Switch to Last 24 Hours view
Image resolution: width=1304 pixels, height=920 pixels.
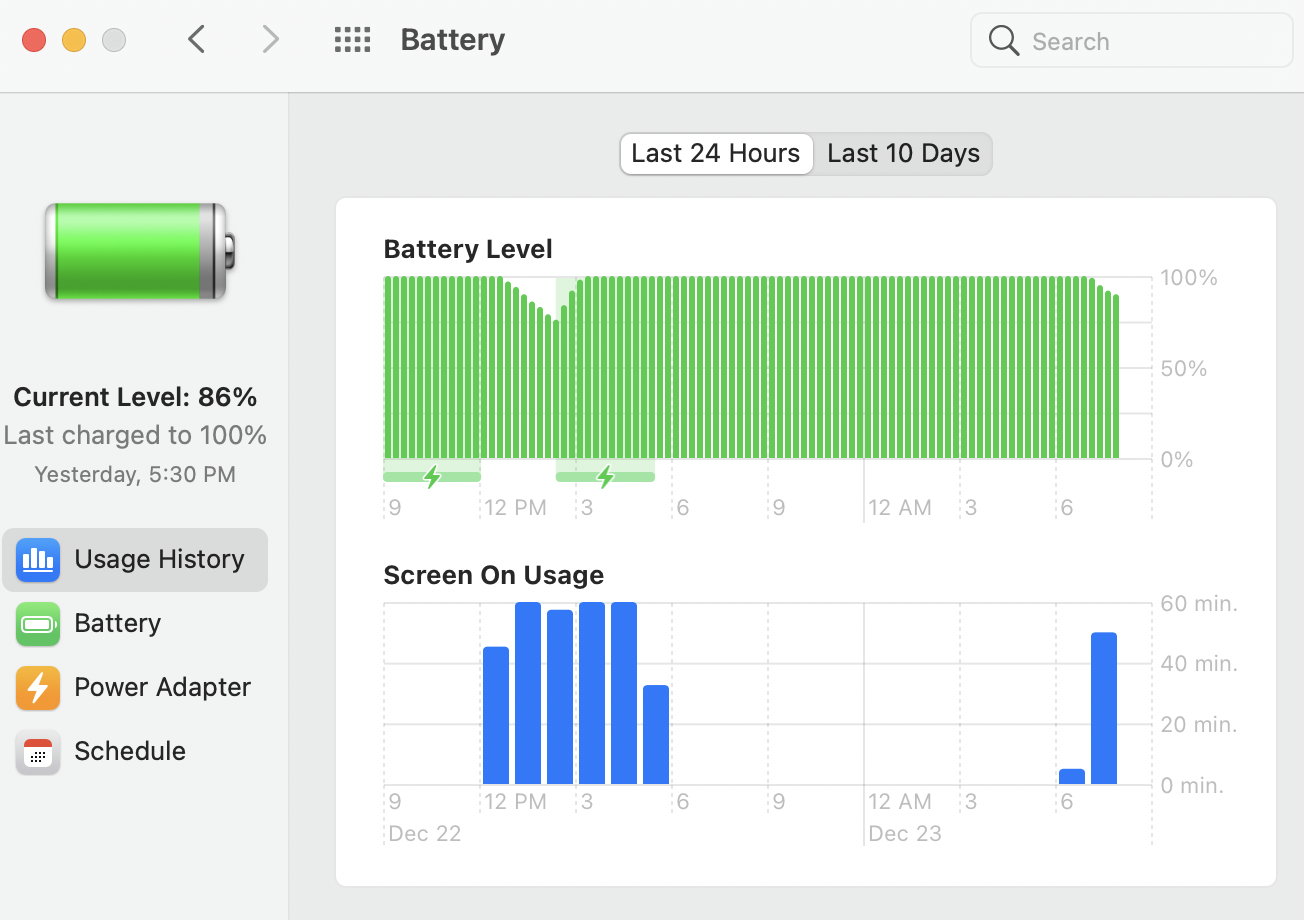tap(716, 154)
